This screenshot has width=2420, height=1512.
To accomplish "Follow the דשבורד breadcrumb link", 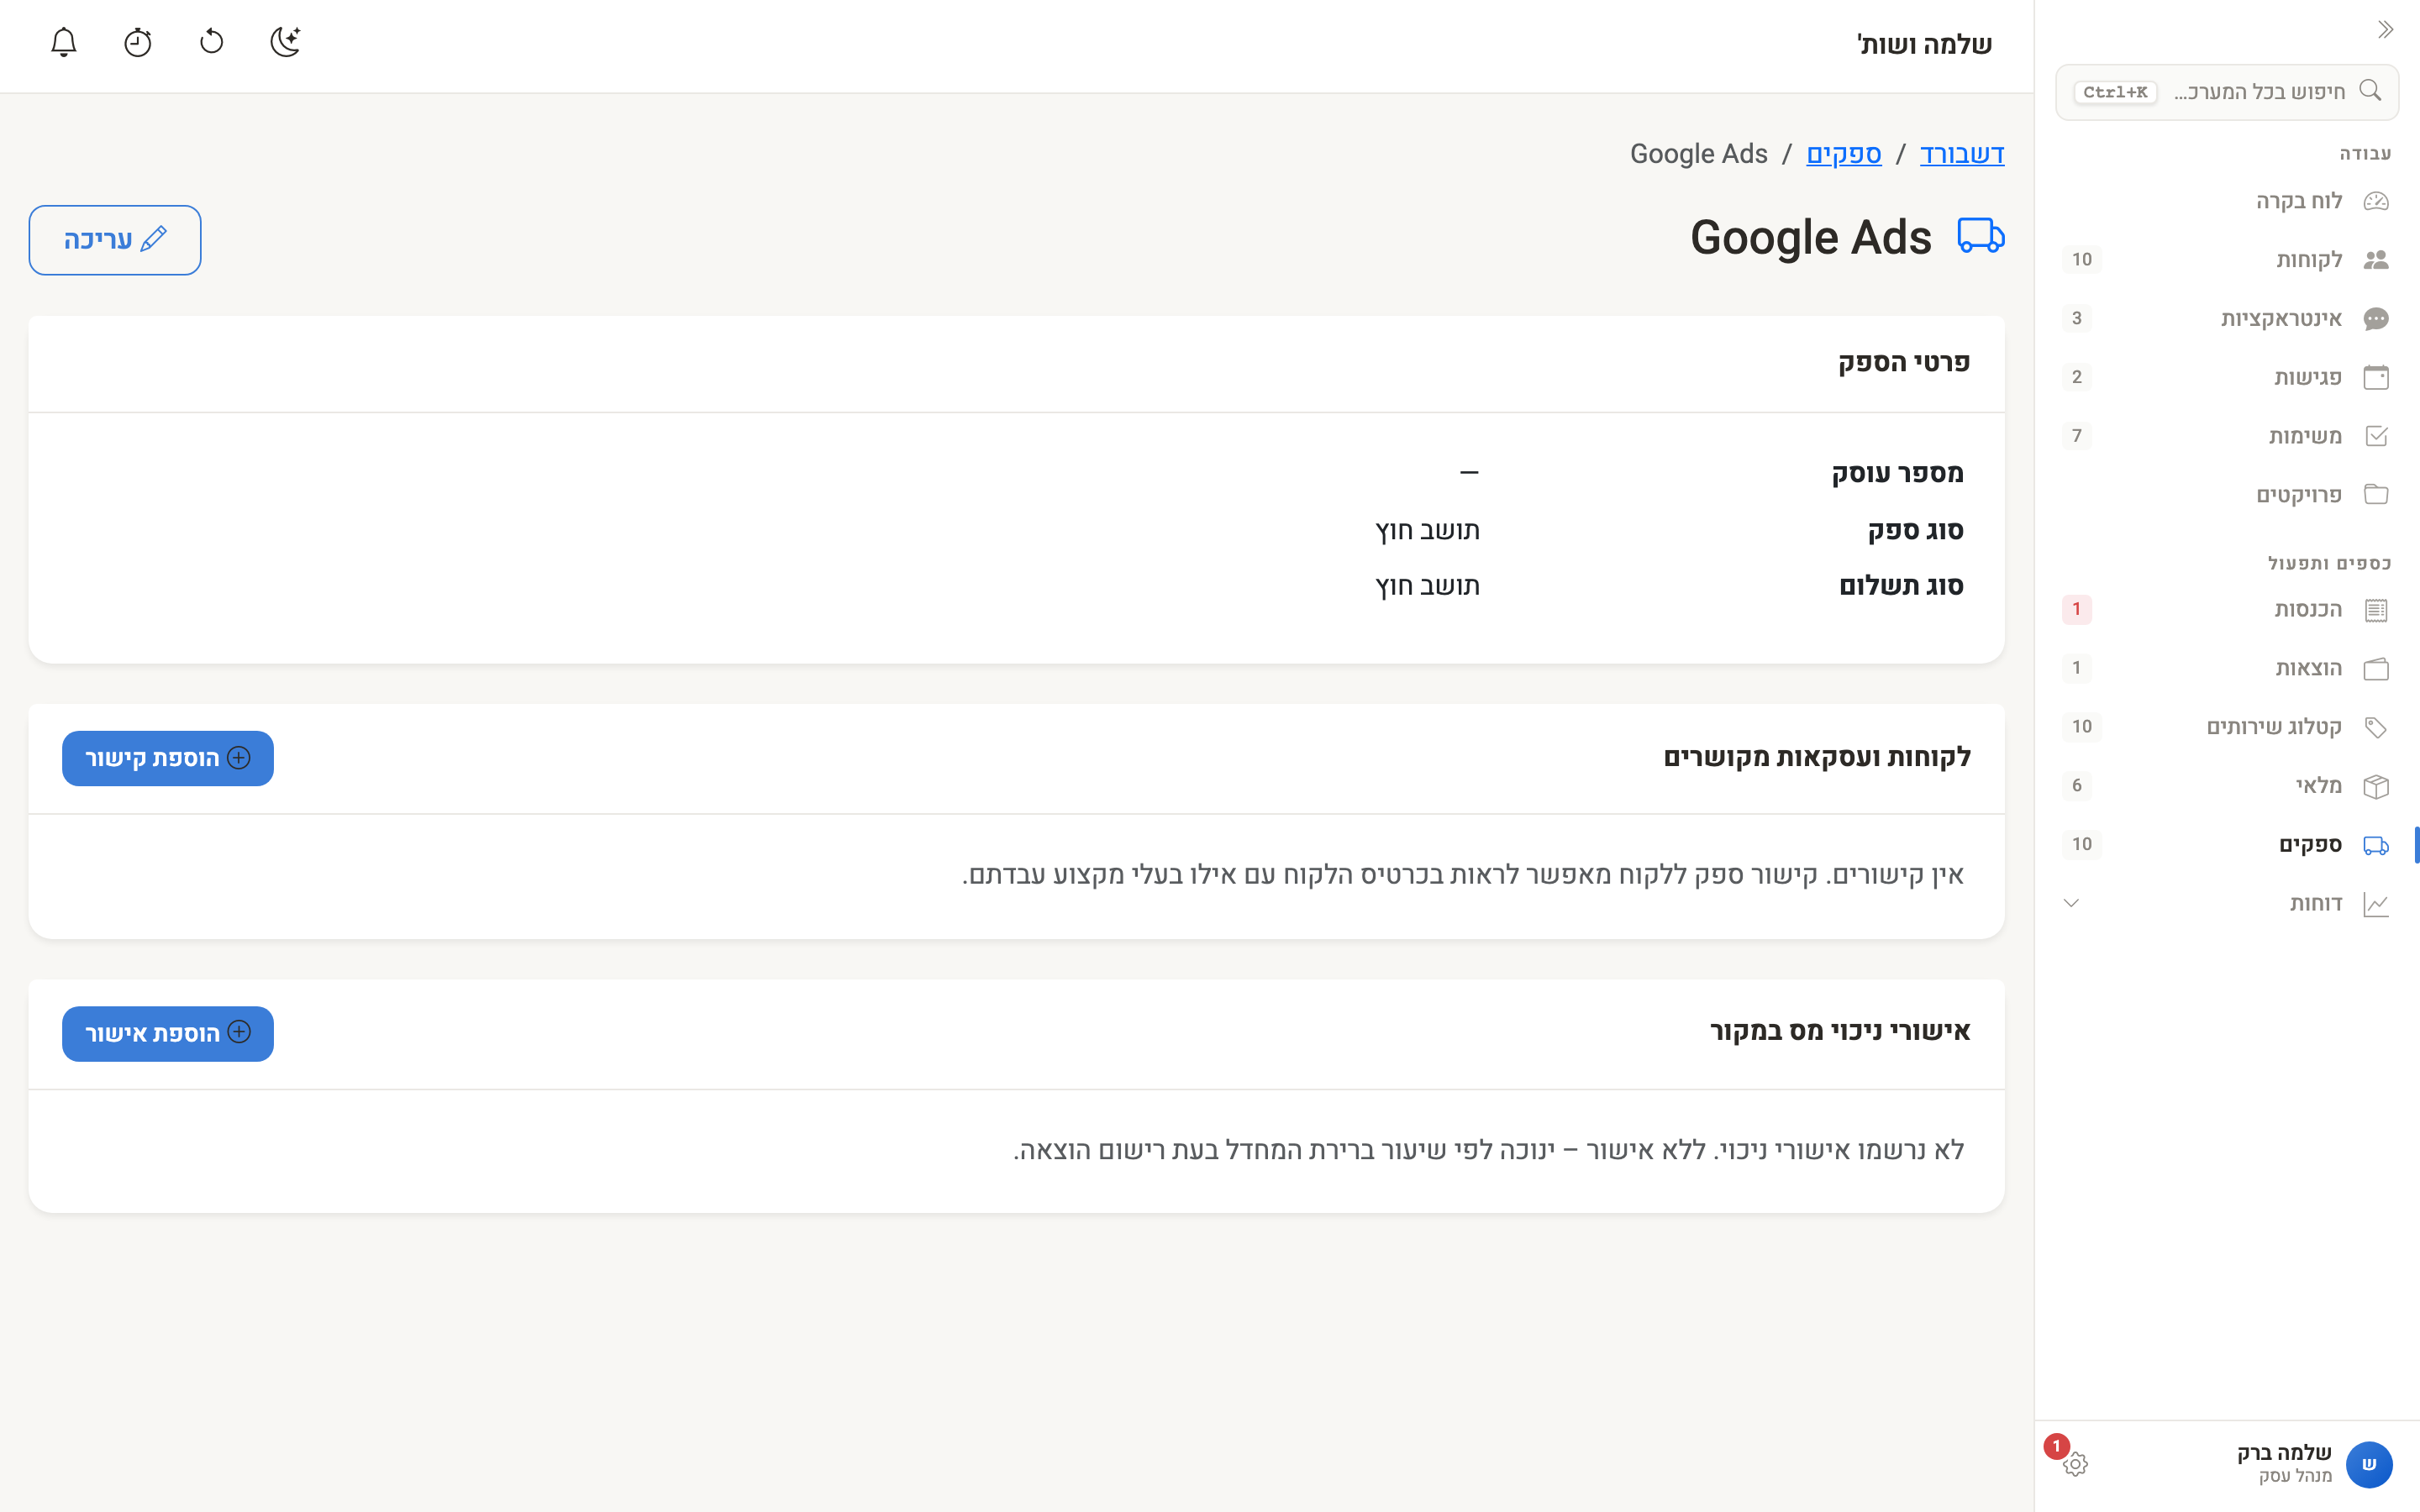I will (1962, 154).
